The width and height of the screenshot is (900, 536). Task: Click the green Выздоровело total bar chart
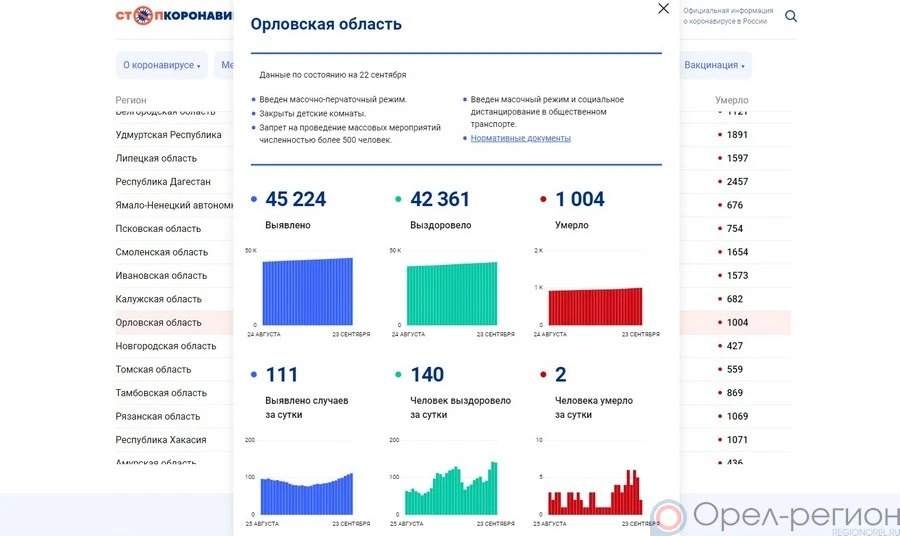pos(452,293)
